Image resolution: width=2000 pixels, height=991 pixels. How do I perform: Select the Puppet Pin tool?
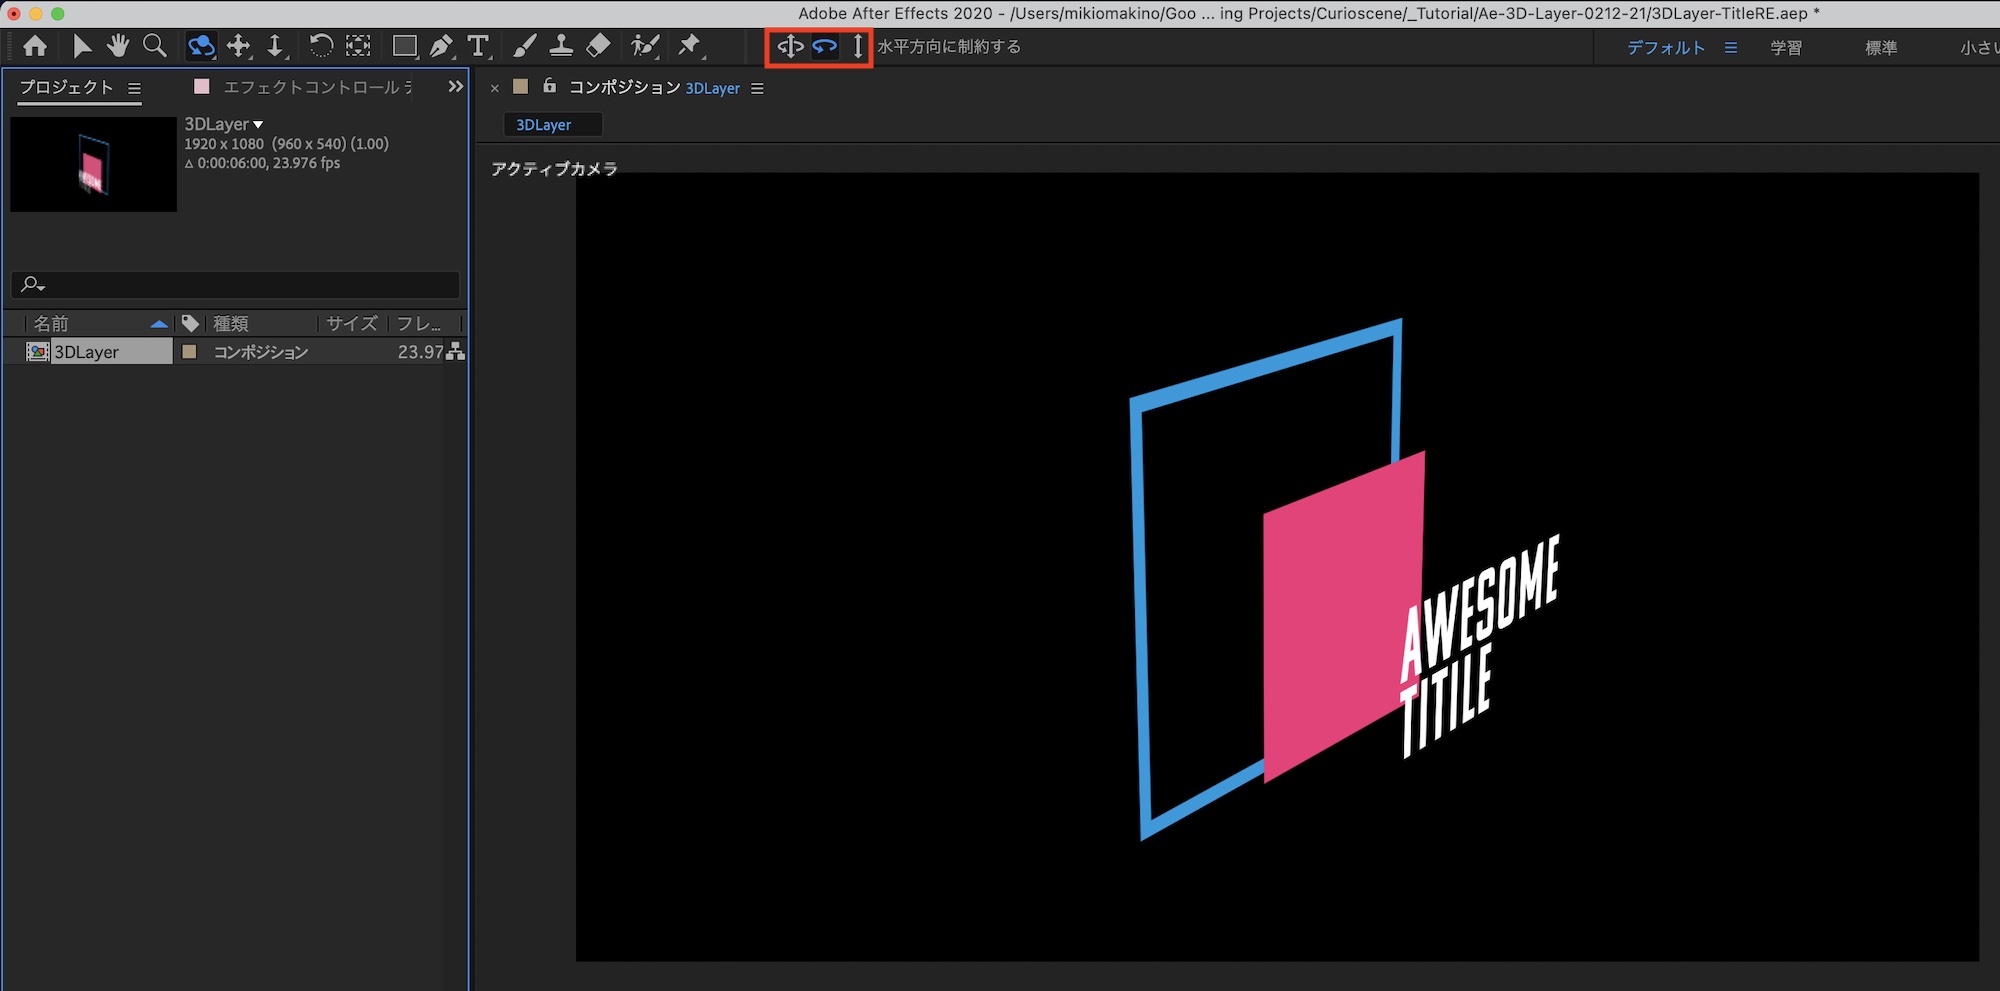[689, 46]
